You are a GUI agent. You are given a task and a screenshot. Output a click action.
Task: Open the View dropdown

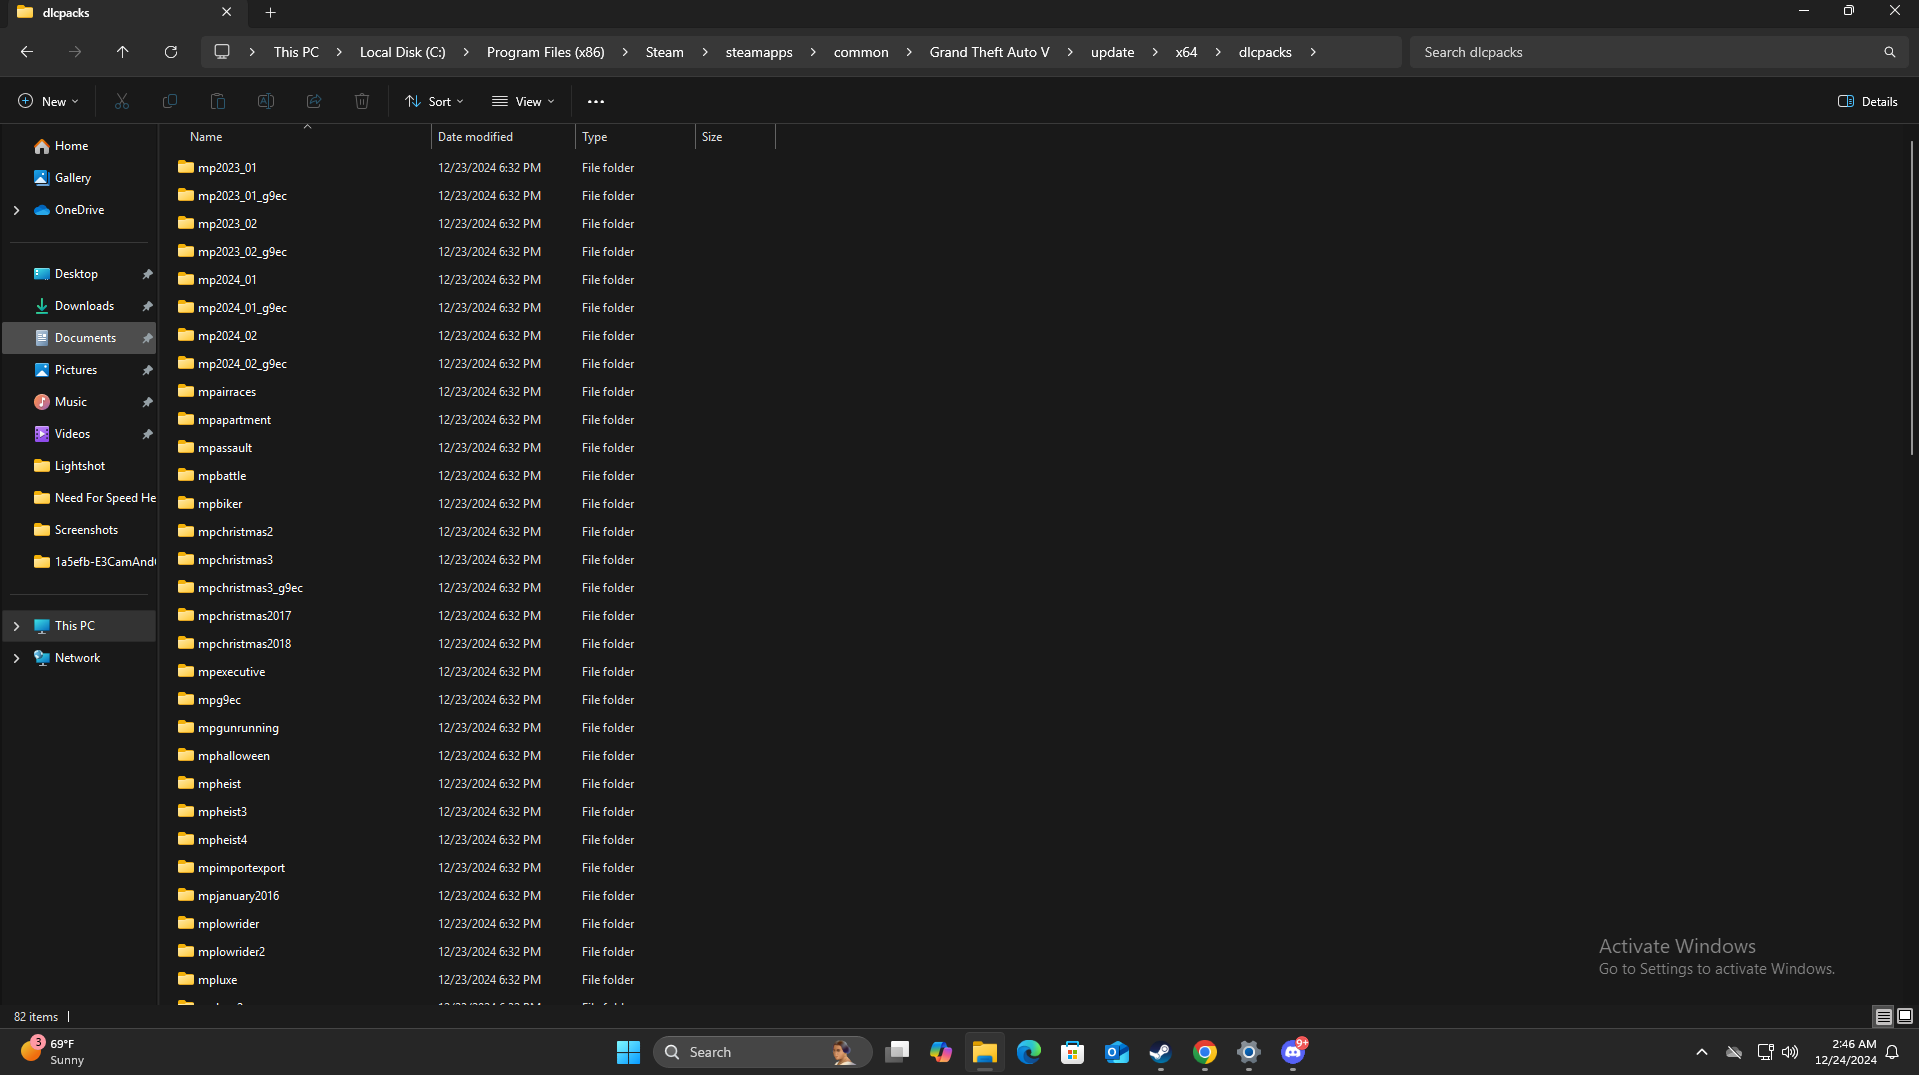[523, 101]
